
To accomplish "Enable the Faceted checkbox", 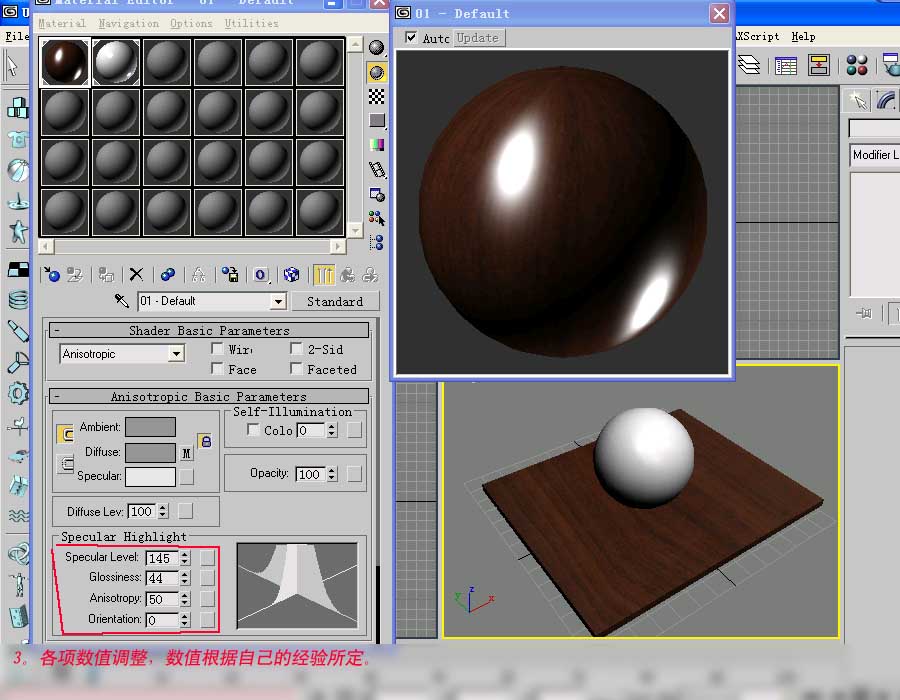I will click(x=297, y=369).
